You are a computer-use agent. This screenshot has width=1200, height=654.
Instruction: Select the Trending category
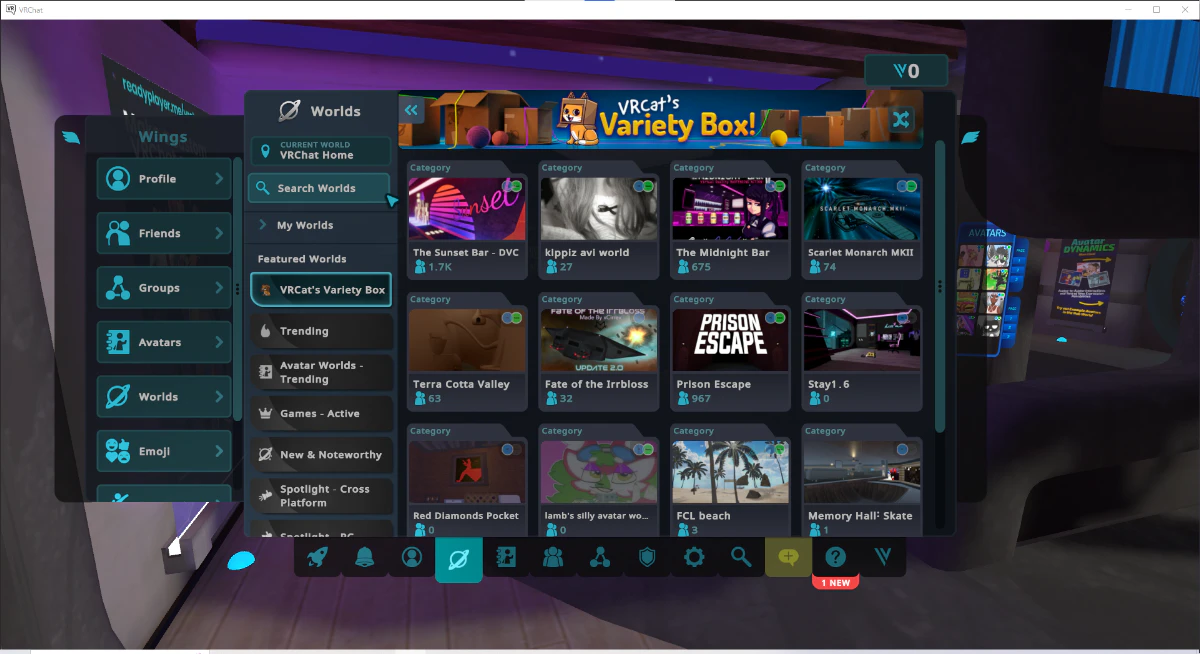point(320,331)
